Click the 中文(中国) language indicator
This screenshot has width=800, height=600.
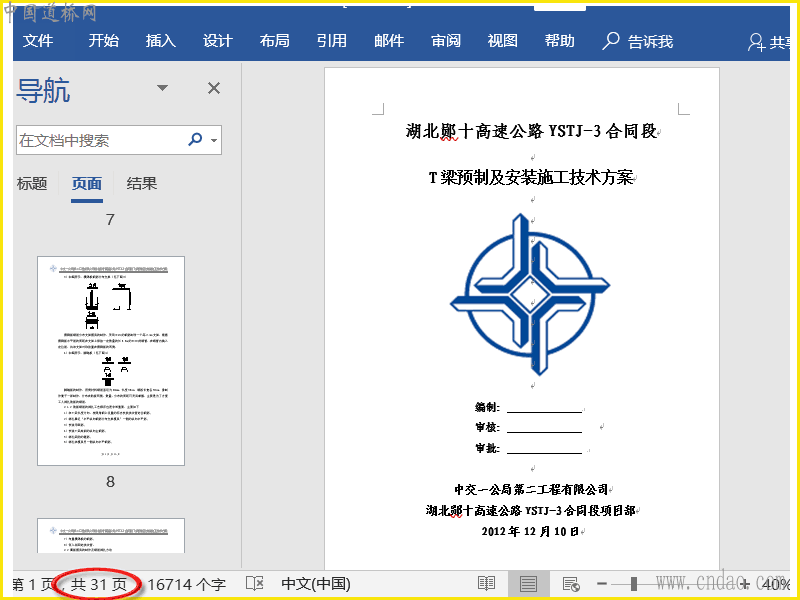click(316, 584)
